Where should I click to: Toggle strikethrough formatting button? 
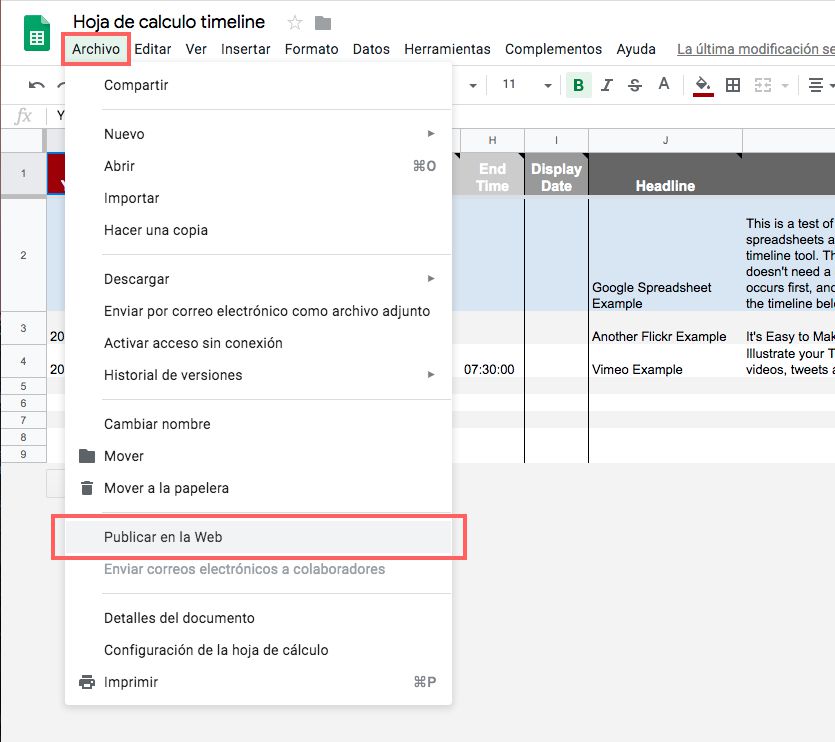pos(635,85)
